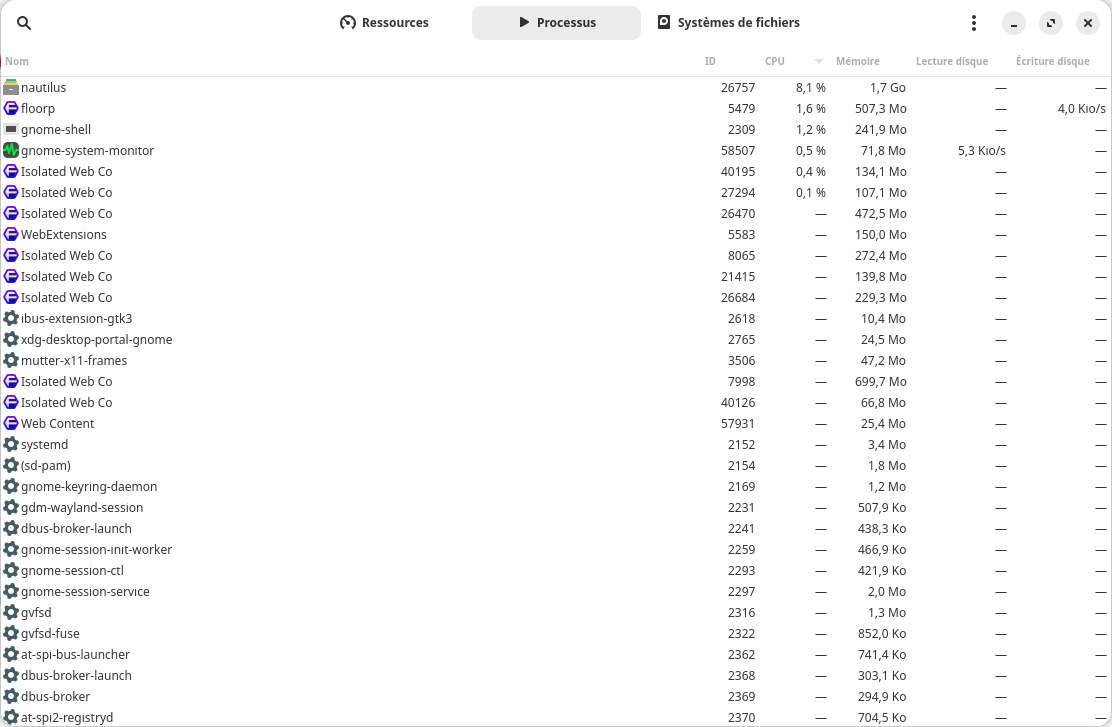Sort by Écriture disque column
1112x727 pixels.
point(1052,61)
